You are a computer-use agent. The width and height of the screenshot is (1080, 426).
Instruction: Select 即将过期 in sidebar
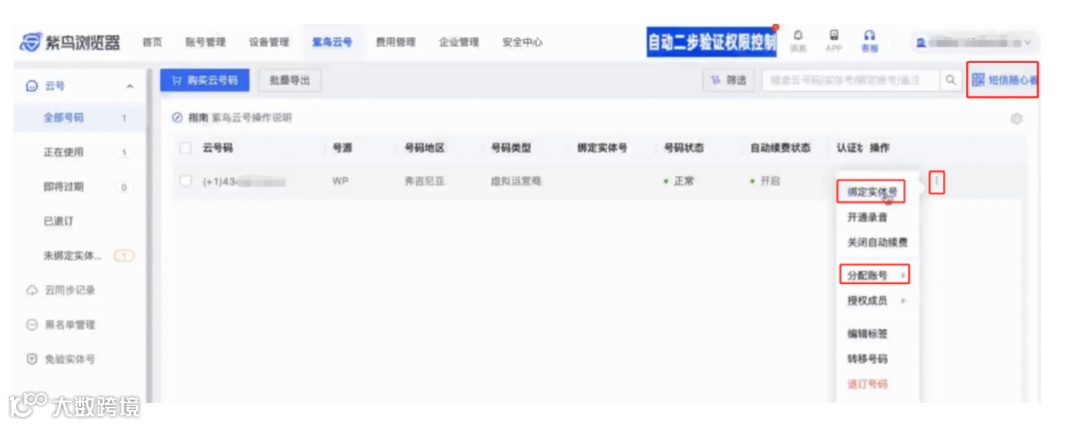[x=63, y=187]
